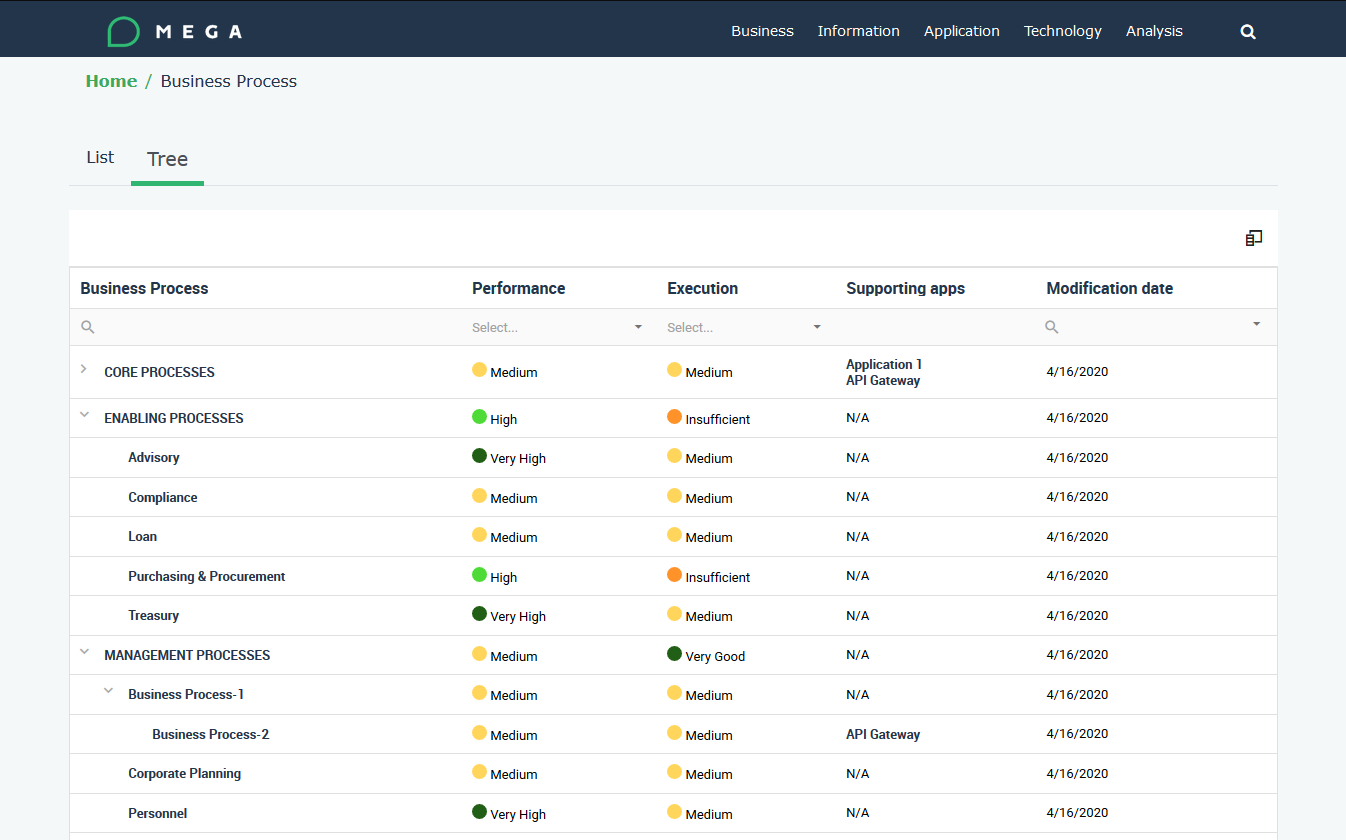Click the search icon in Business Process filter

[88, 327]
